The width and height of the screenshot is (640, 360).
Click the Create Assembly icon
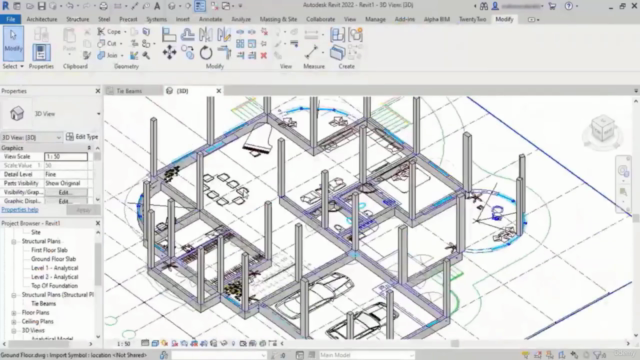pos(338,35)
